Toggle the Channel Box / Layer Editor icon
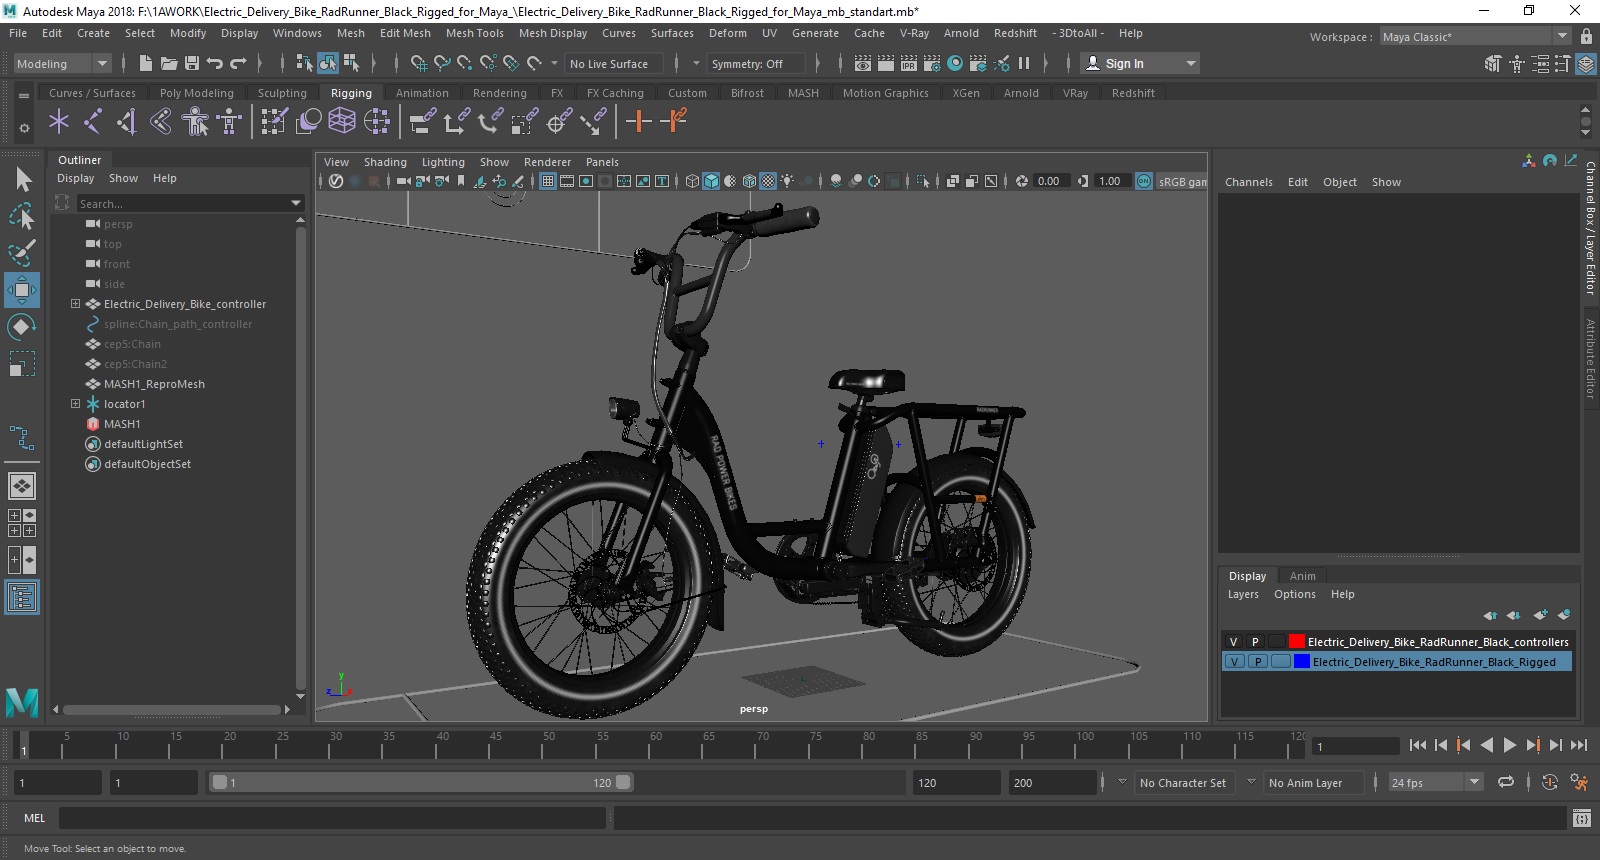The width and height of the screenshot is (1600, 860). click(1586, 63)
